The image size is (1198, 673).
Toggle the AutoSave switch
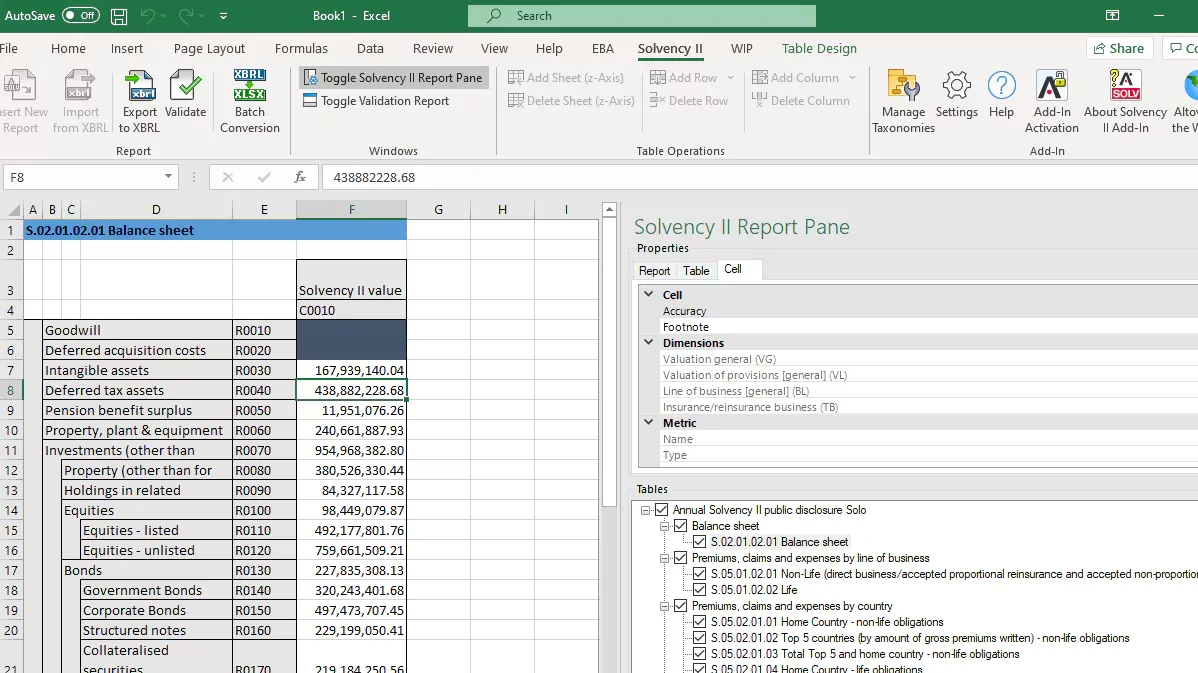[x=80, y=15]
